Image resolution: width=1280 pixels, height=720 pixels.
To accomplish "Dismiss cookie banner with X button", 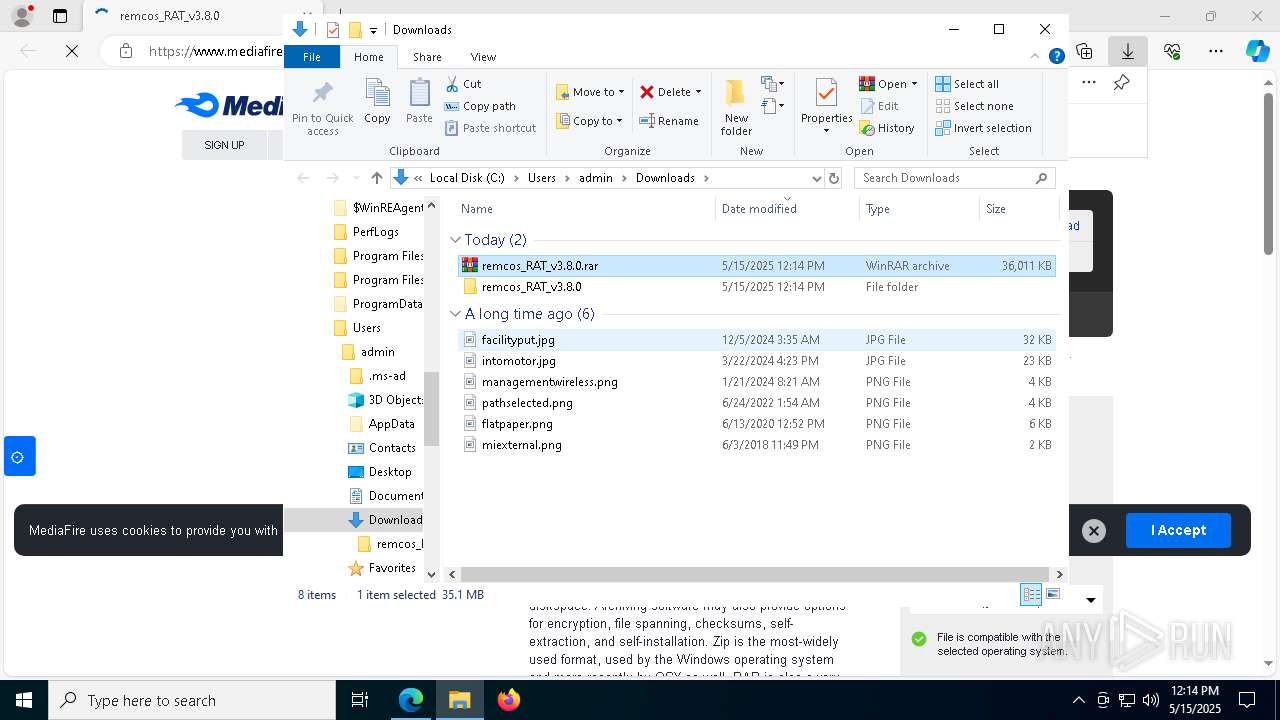I will tap(1094, 531).
